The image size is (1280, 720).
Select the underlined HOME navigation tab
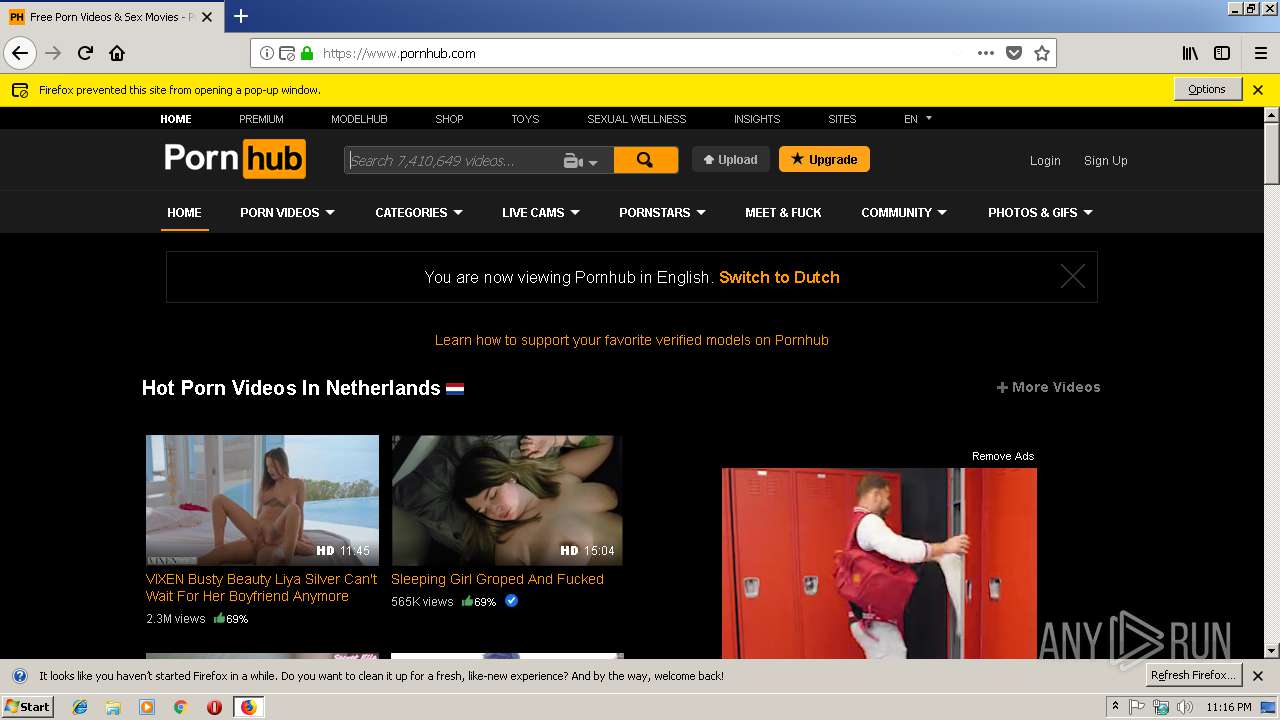tap(184, 212)
